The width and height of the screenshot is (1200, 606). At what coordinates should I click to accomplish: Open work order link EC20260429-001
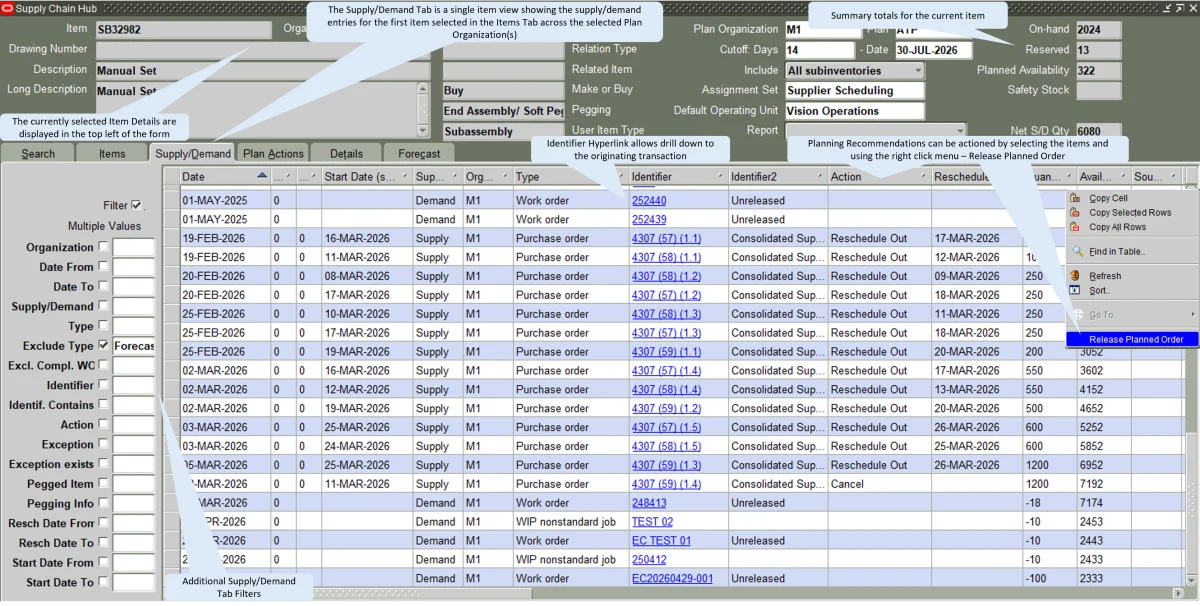(x=672, y=579)
